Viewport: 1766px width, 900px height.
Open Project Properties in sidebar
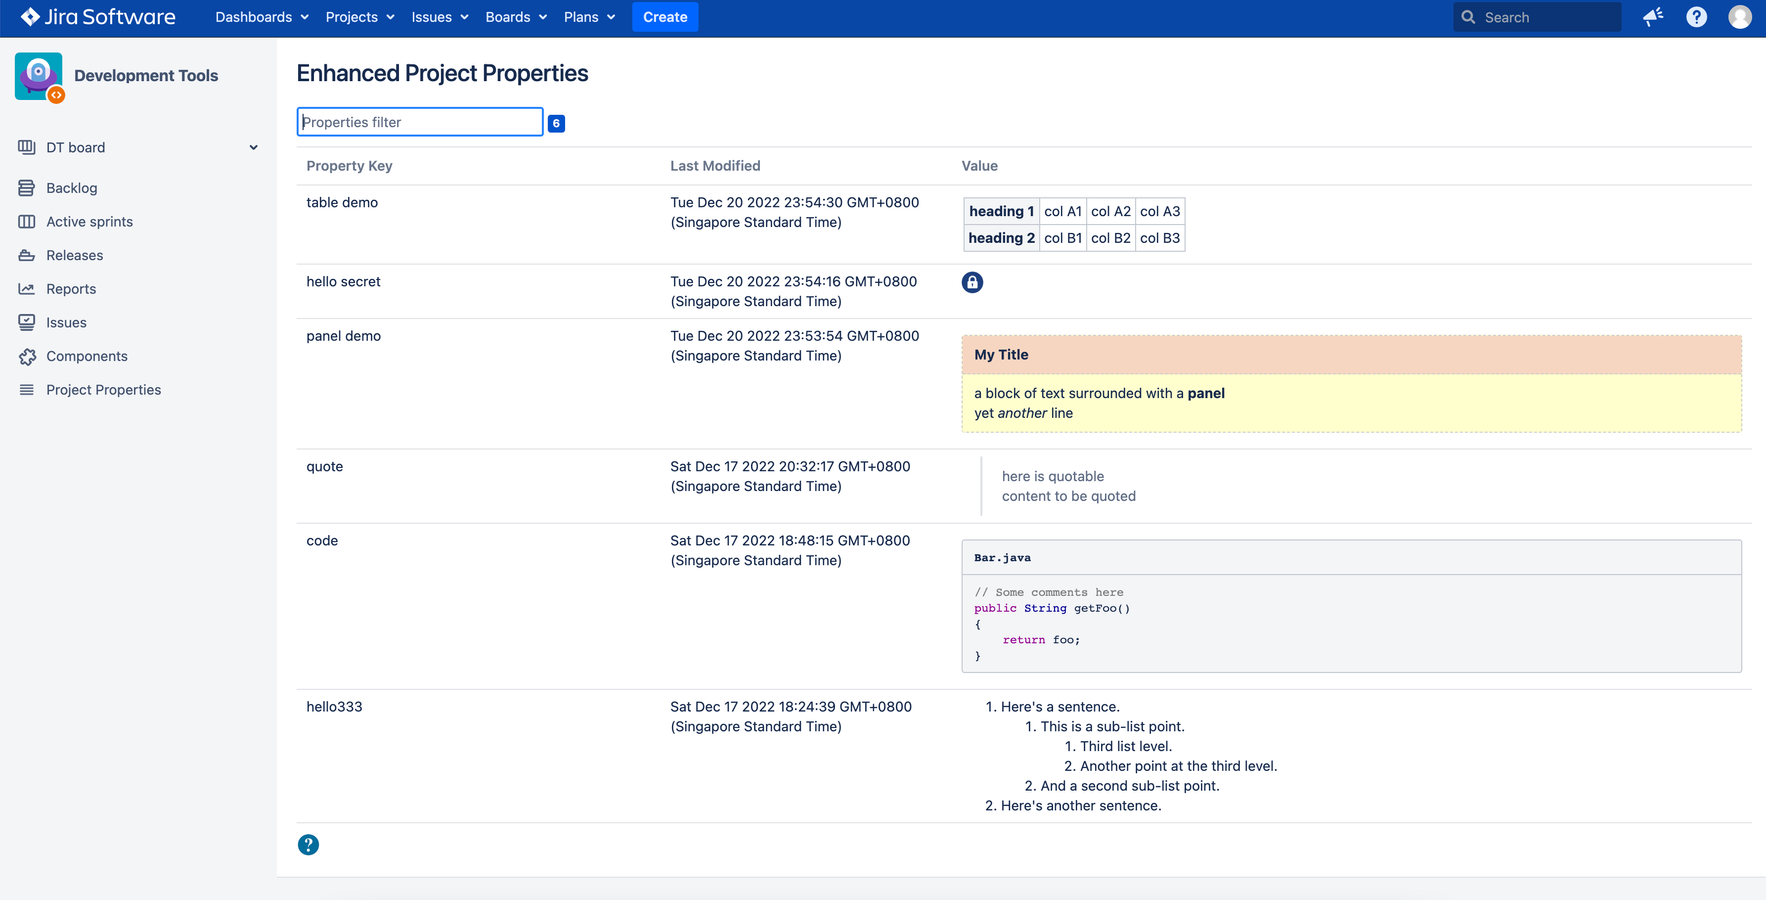tap(103, 390)
